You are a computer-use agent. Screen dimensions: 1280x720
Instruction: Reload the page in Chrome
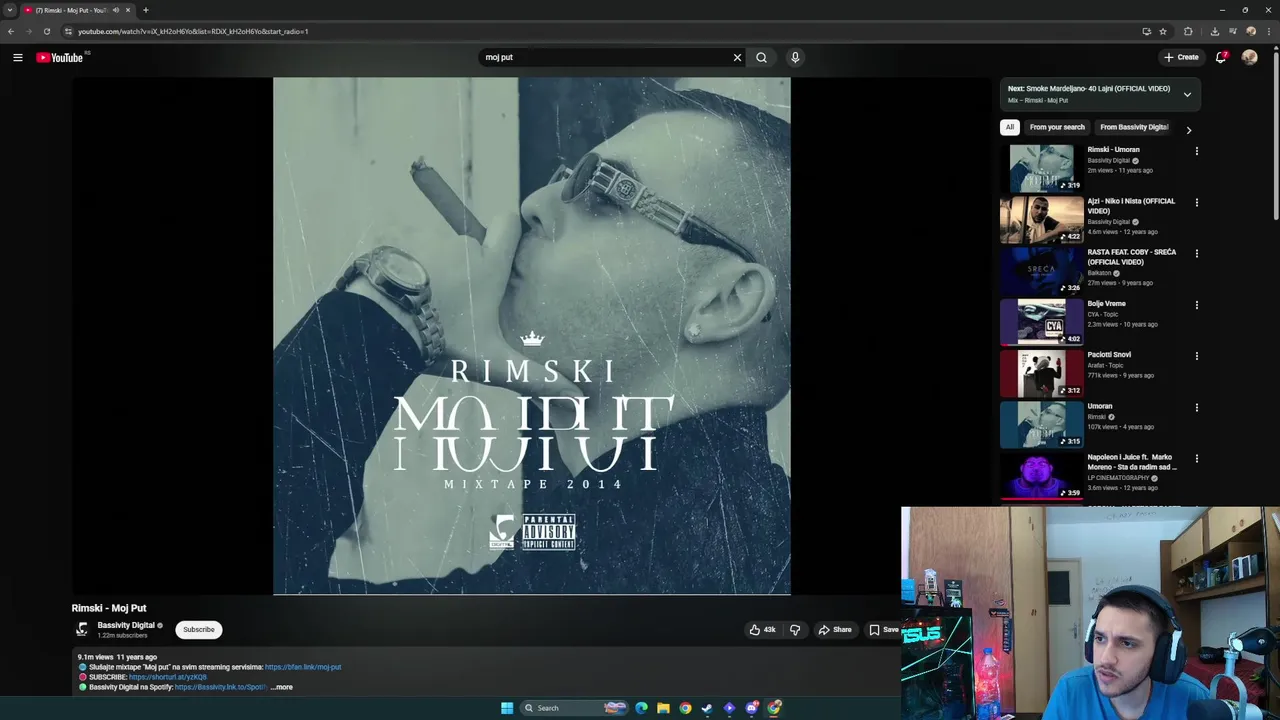pyautogui.click(x=47, y=31)
